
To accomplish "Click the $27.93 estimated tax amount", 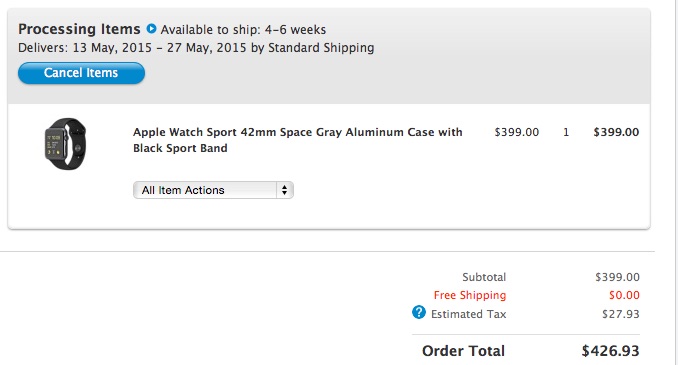I will click(620, 314).
